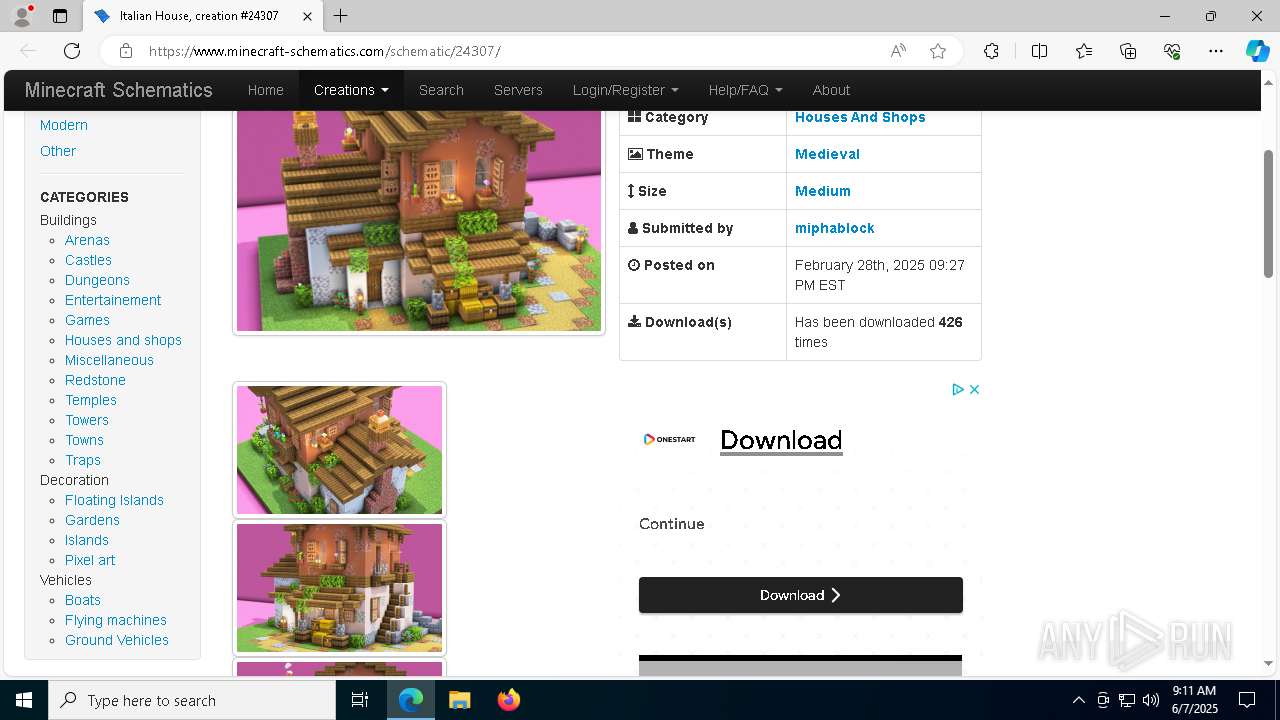Open Entertainment category

pos(113,300)
